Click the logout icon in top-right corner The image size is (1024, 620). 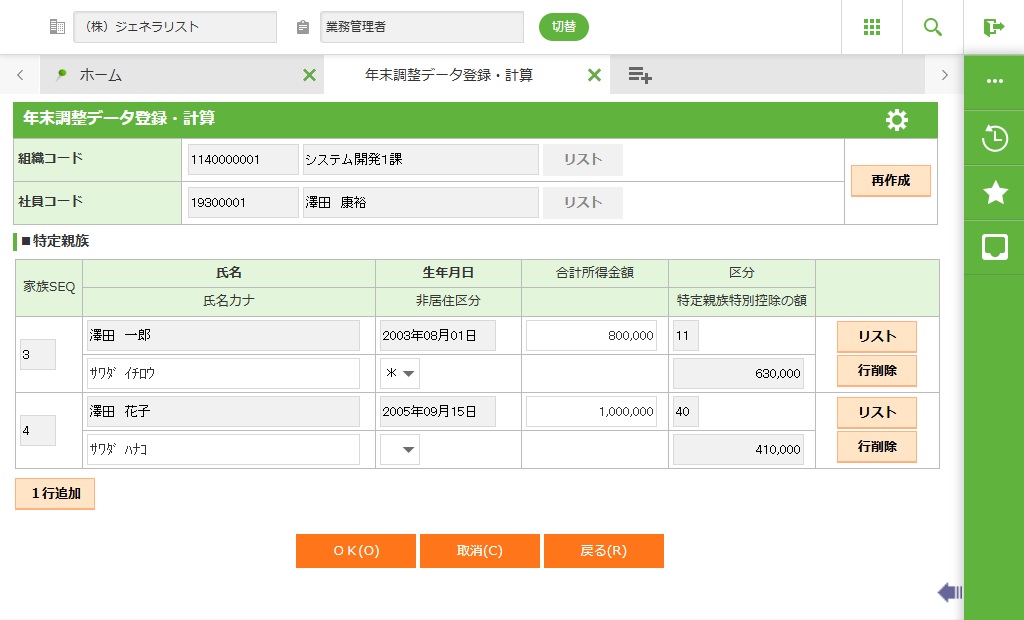[993, 27]
